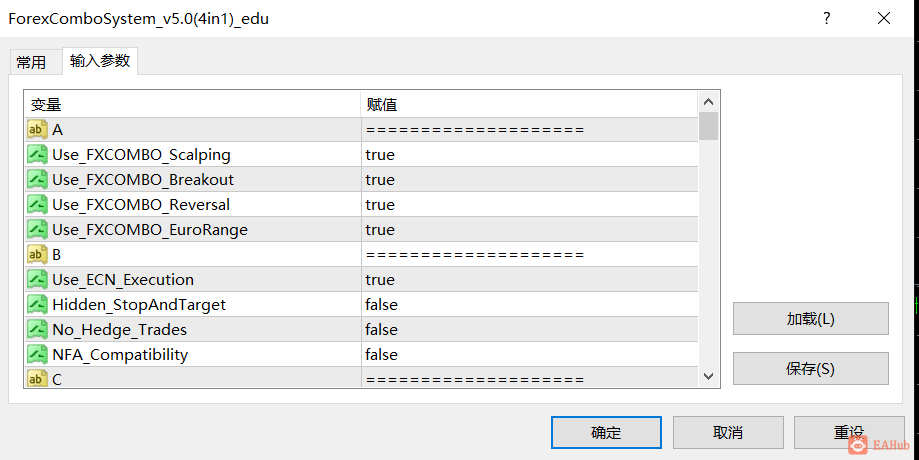Click the NFA_Compatibility parameter icon

click(37, 355)
